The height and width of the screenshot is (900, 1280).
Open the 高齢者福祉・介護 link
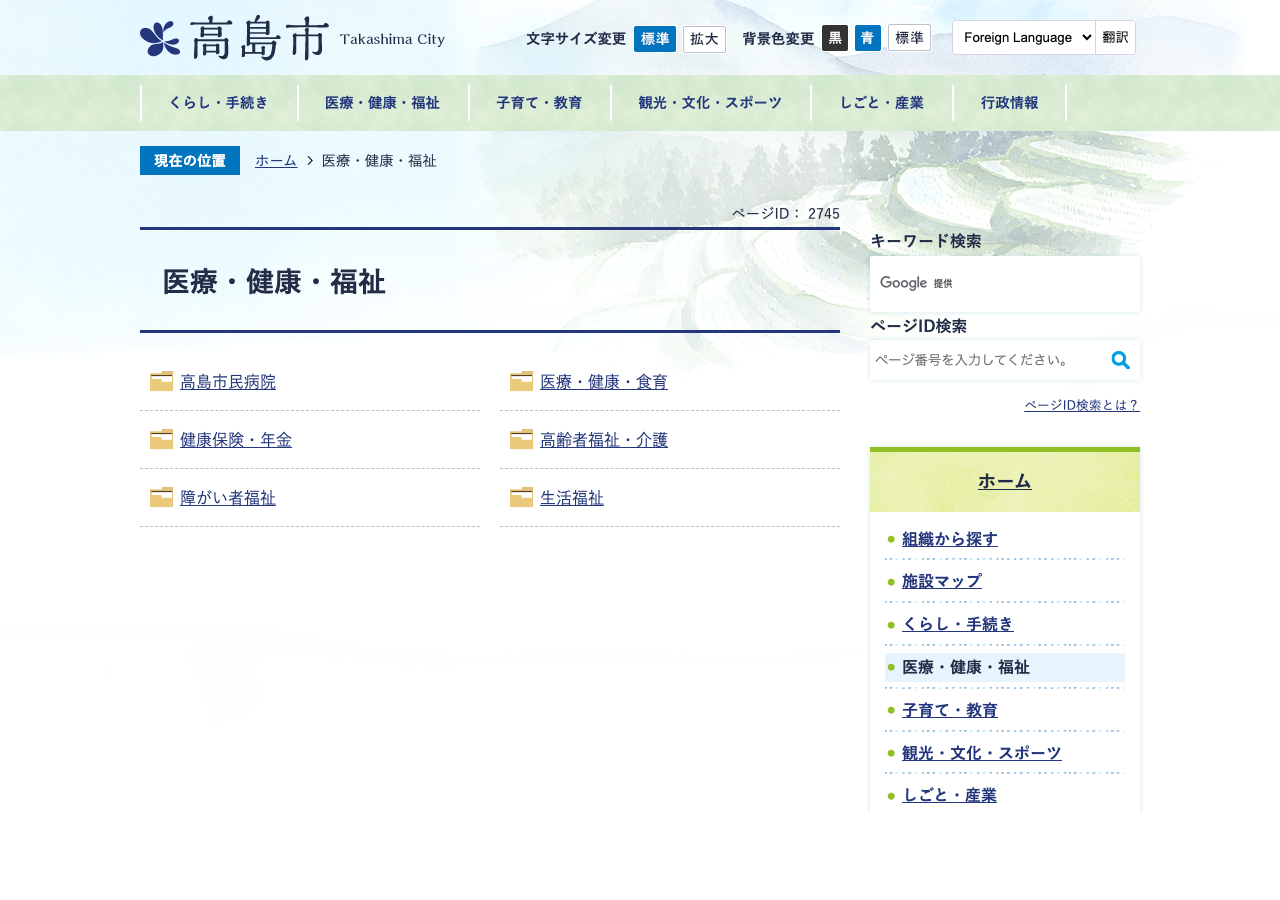(604, 440)
